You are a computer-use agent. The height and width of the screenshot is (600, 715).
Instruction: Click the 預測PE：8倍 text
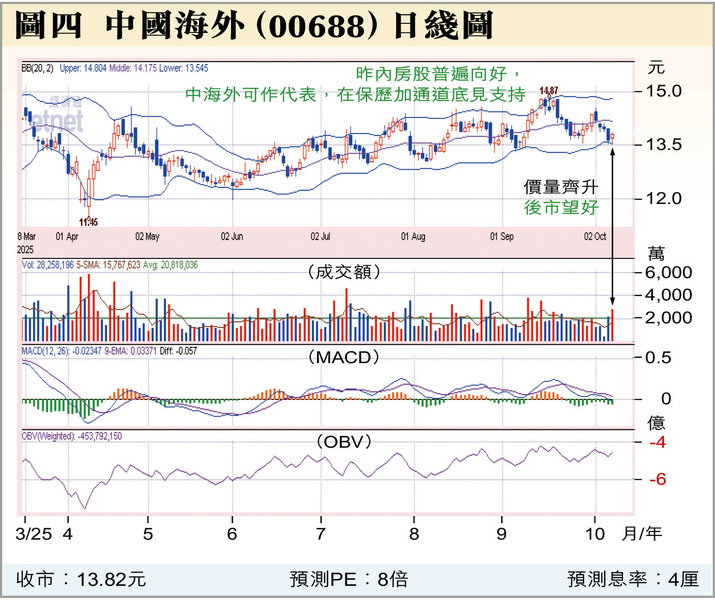pyautogui.click(x=348, y=578)
